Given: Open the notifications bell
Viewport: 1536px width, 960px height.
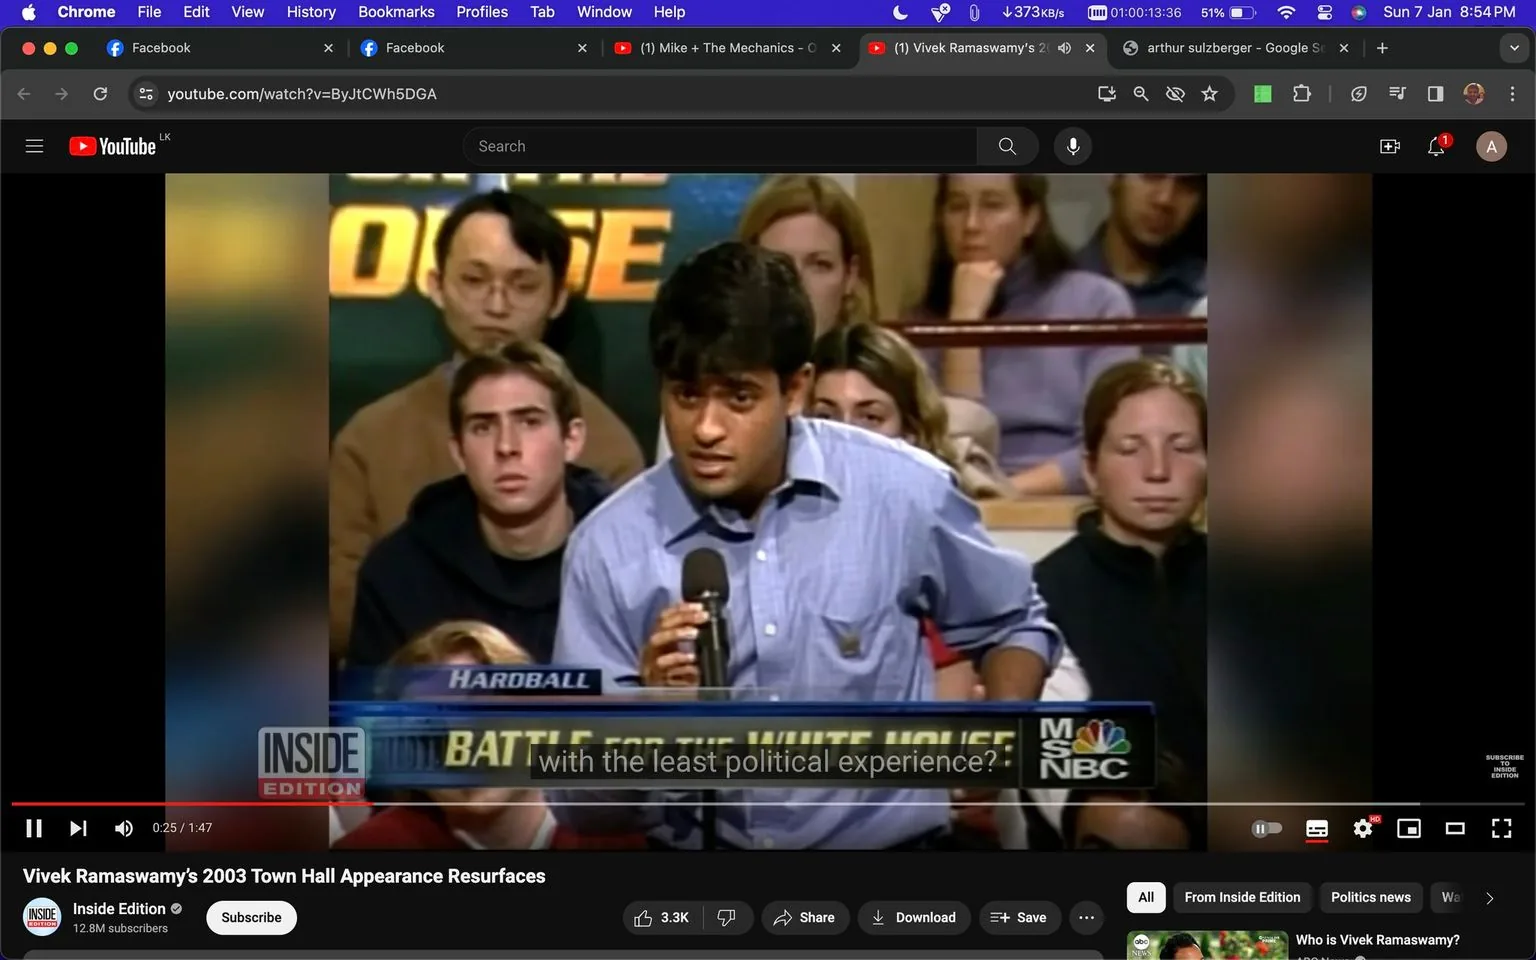Looking at the screenshot, I should click(1435, 145).
